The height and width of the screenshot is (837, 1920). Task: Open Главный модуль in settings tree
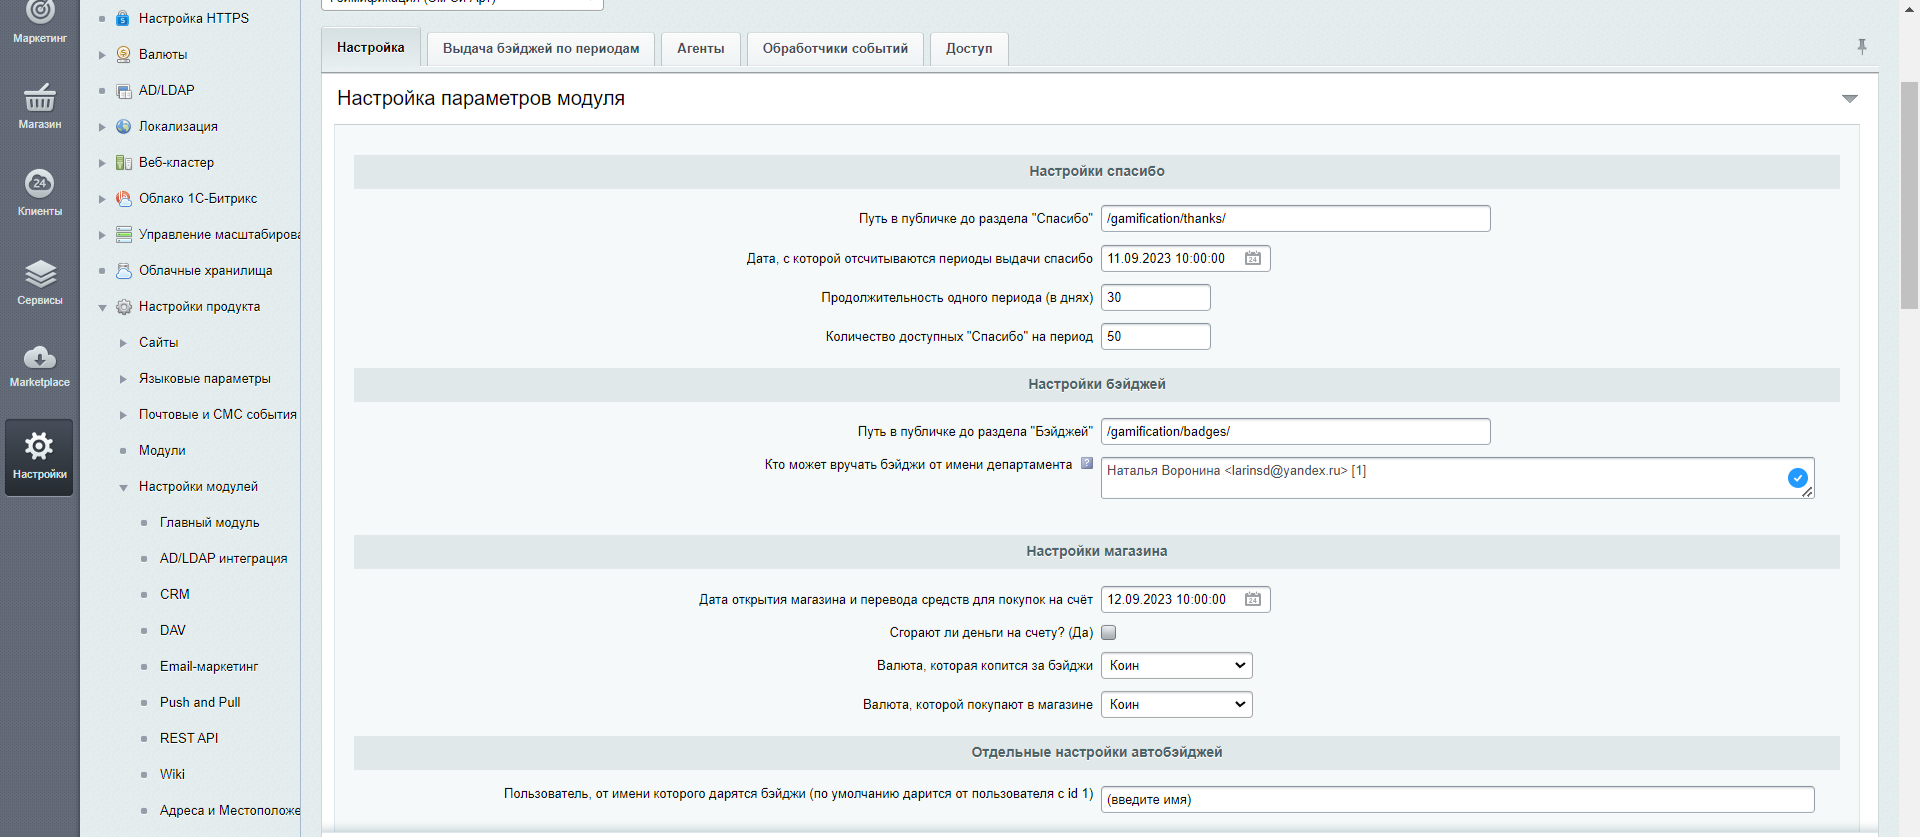pos(209,523)
